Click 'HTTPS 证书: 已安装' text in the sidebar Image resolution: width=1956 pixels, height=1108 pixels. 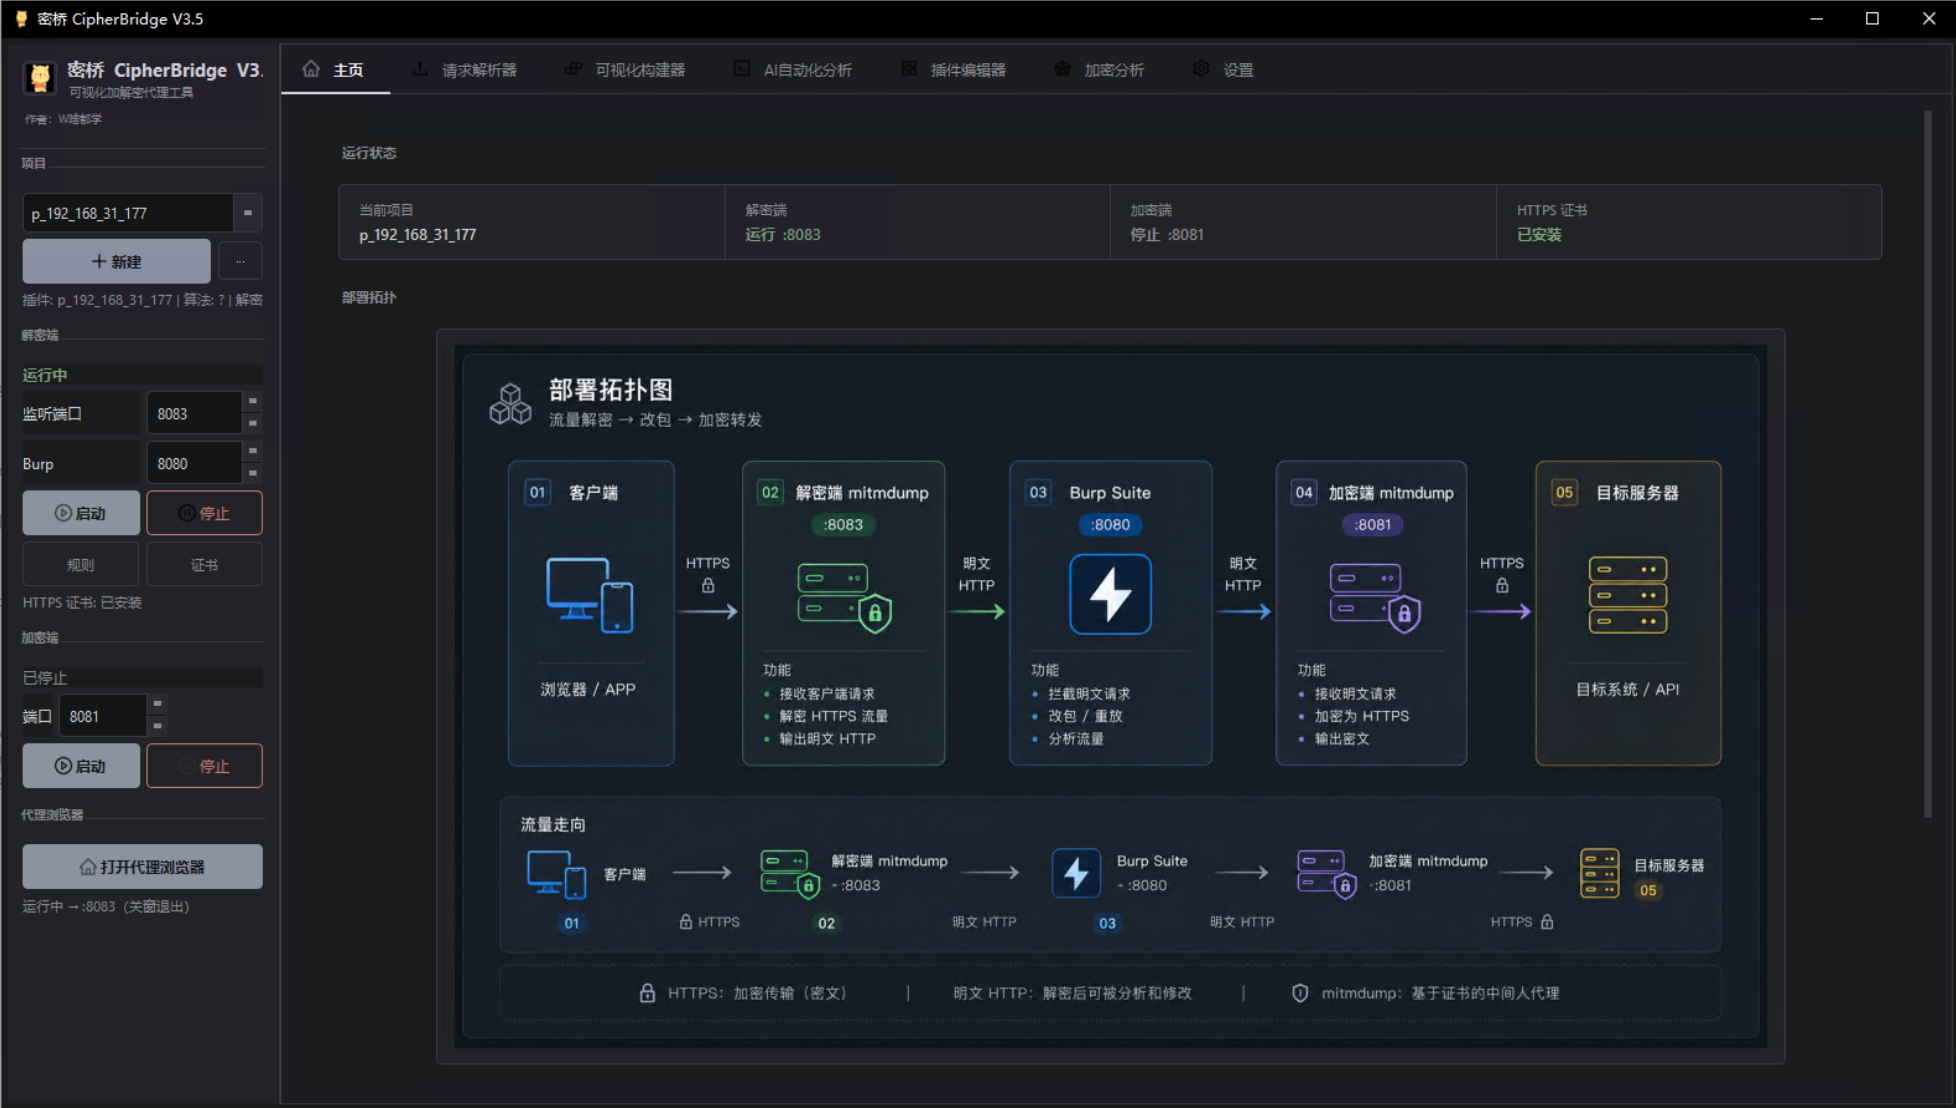[x=82, y=603]
